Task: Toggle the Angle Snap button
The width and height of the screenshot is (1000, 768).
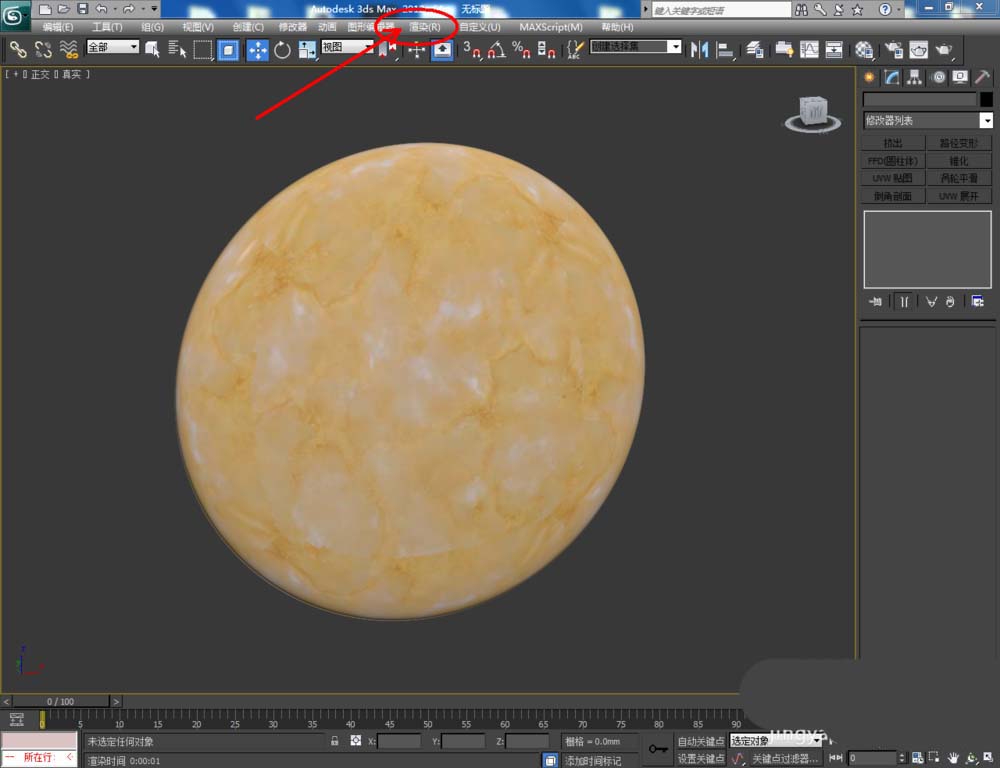Action: tap(497, 50)
